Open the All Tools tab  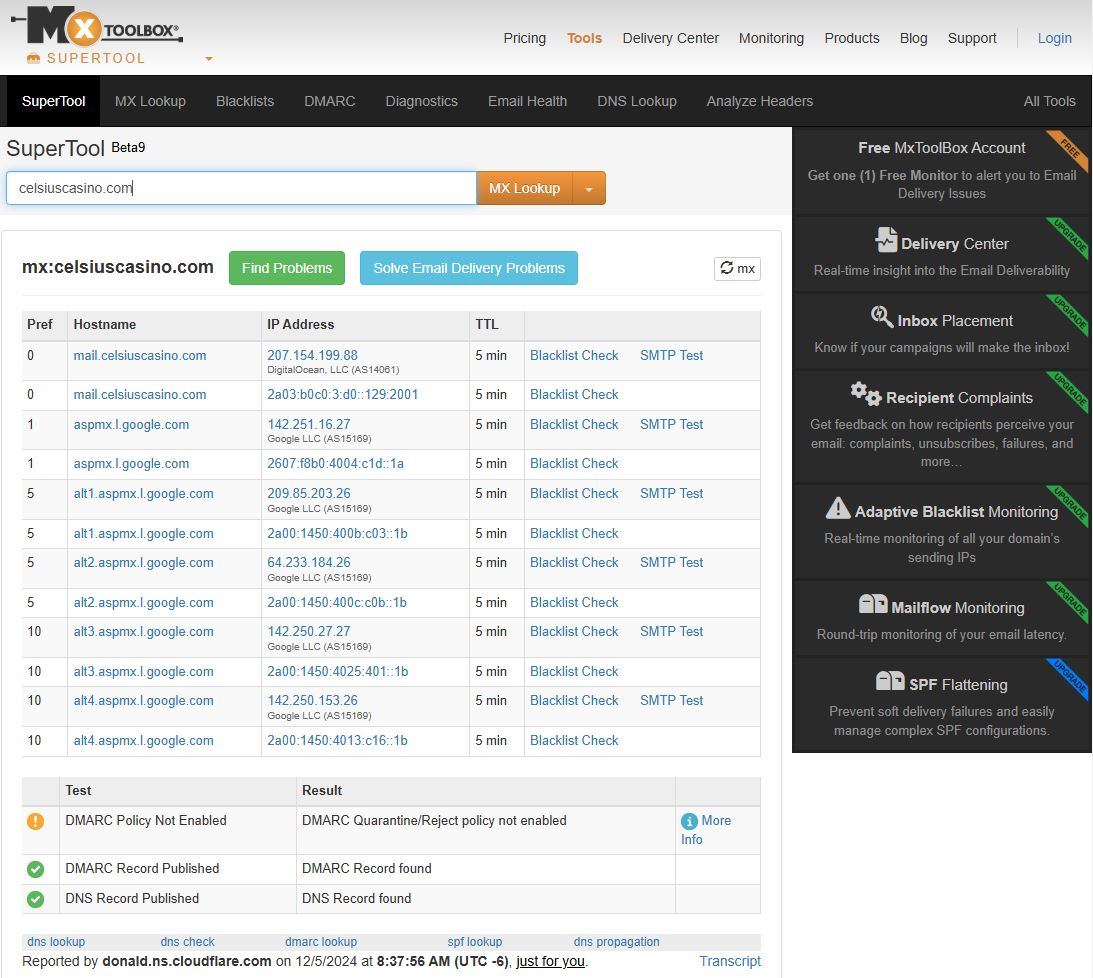[1049, 101]
